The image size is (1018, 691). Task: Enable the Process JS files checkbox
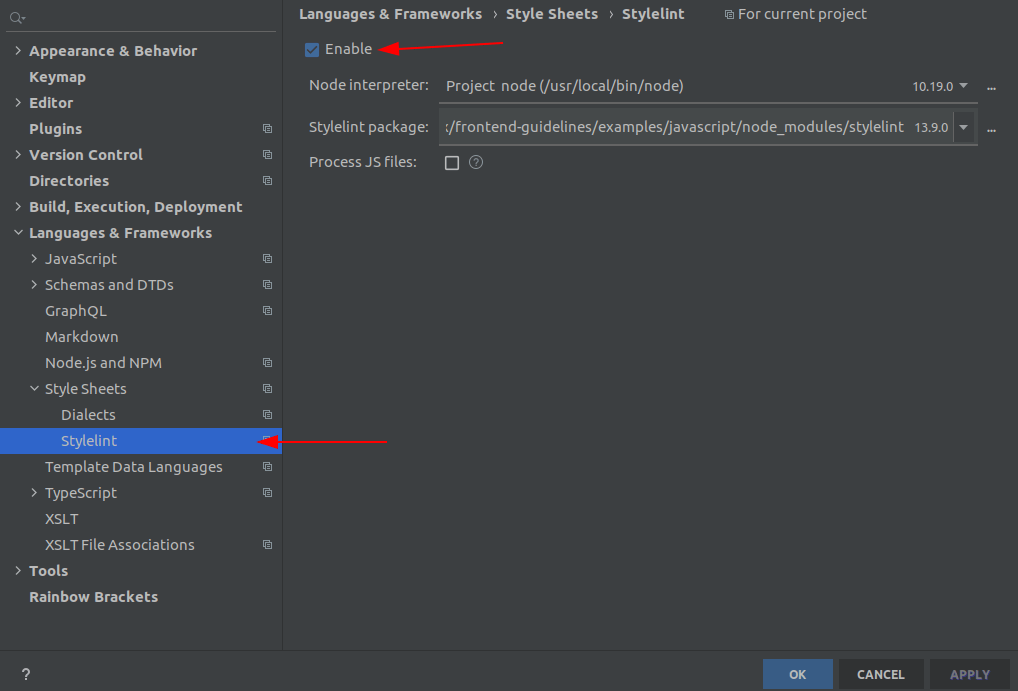(x=452, y=163)
